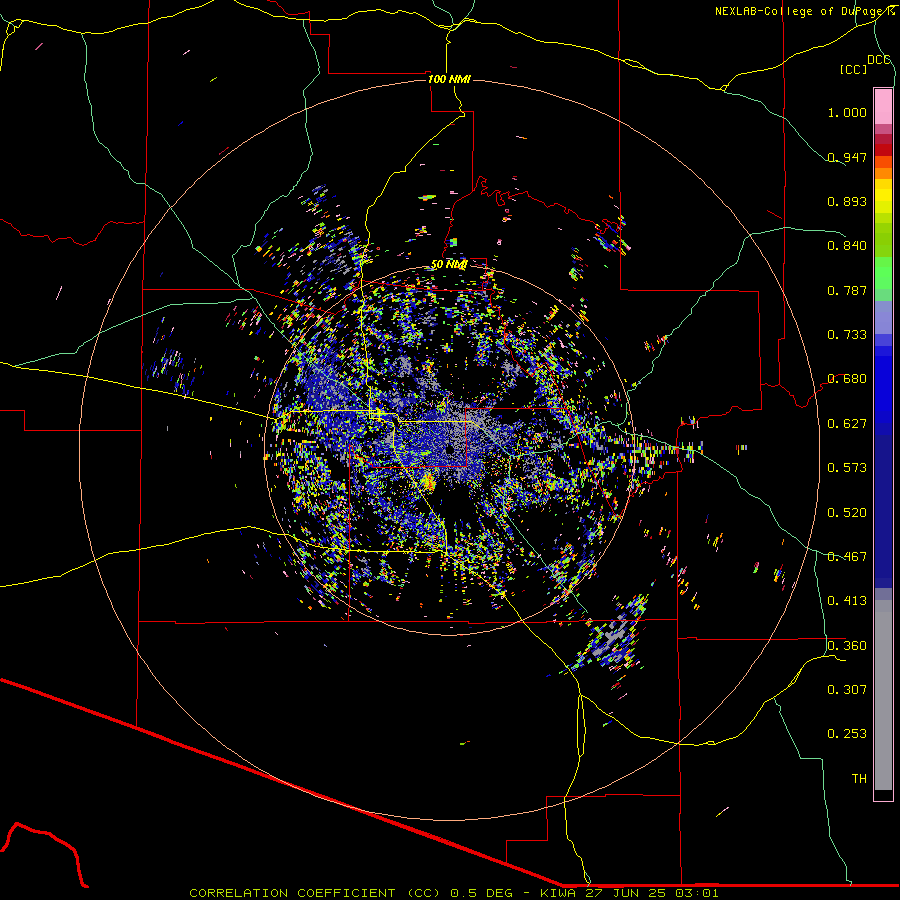Click the 0.253 color scale value
Image resolution: width=900 pixels, height=900 pixels.
click(847, 734)
